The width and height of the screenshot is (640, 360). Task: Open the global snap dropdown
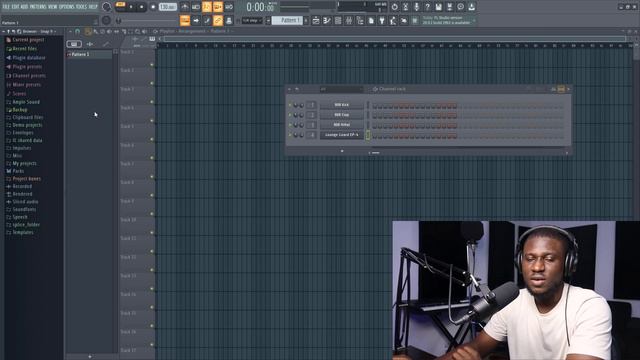pyautogui.click(x=252, y=20)
